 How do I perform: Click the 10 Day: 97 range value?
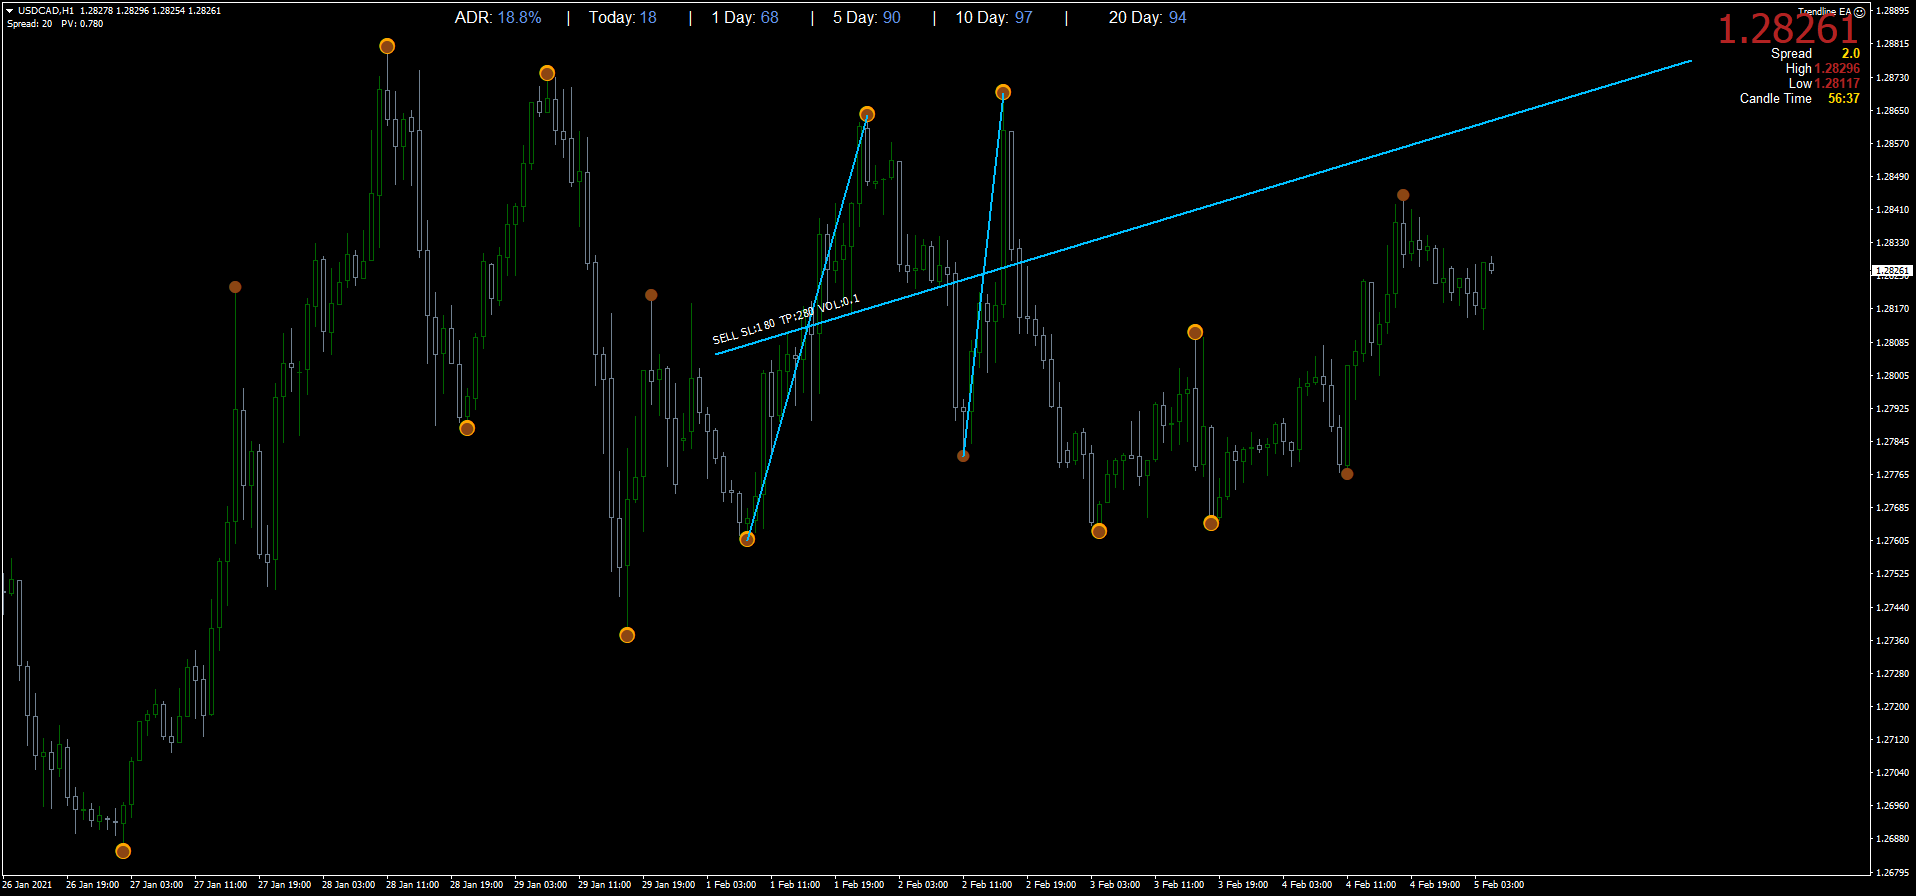pos(994,17)
